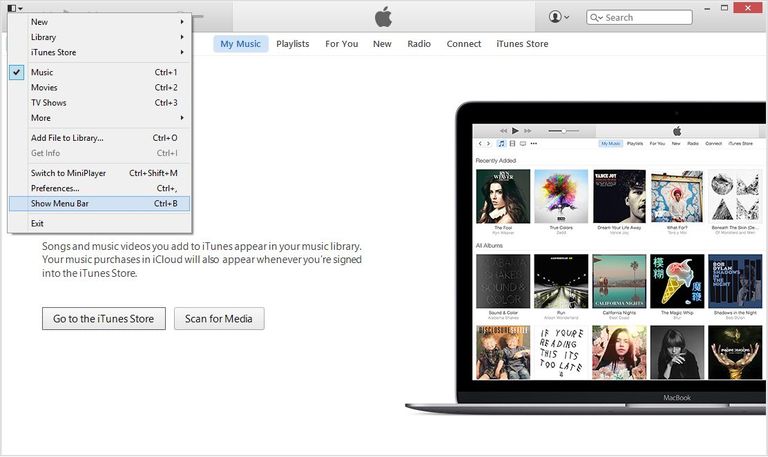Expand the New submenu
The width and height of the screenshot is (768, 457).
pyautogui.click(x=99, y=22)
